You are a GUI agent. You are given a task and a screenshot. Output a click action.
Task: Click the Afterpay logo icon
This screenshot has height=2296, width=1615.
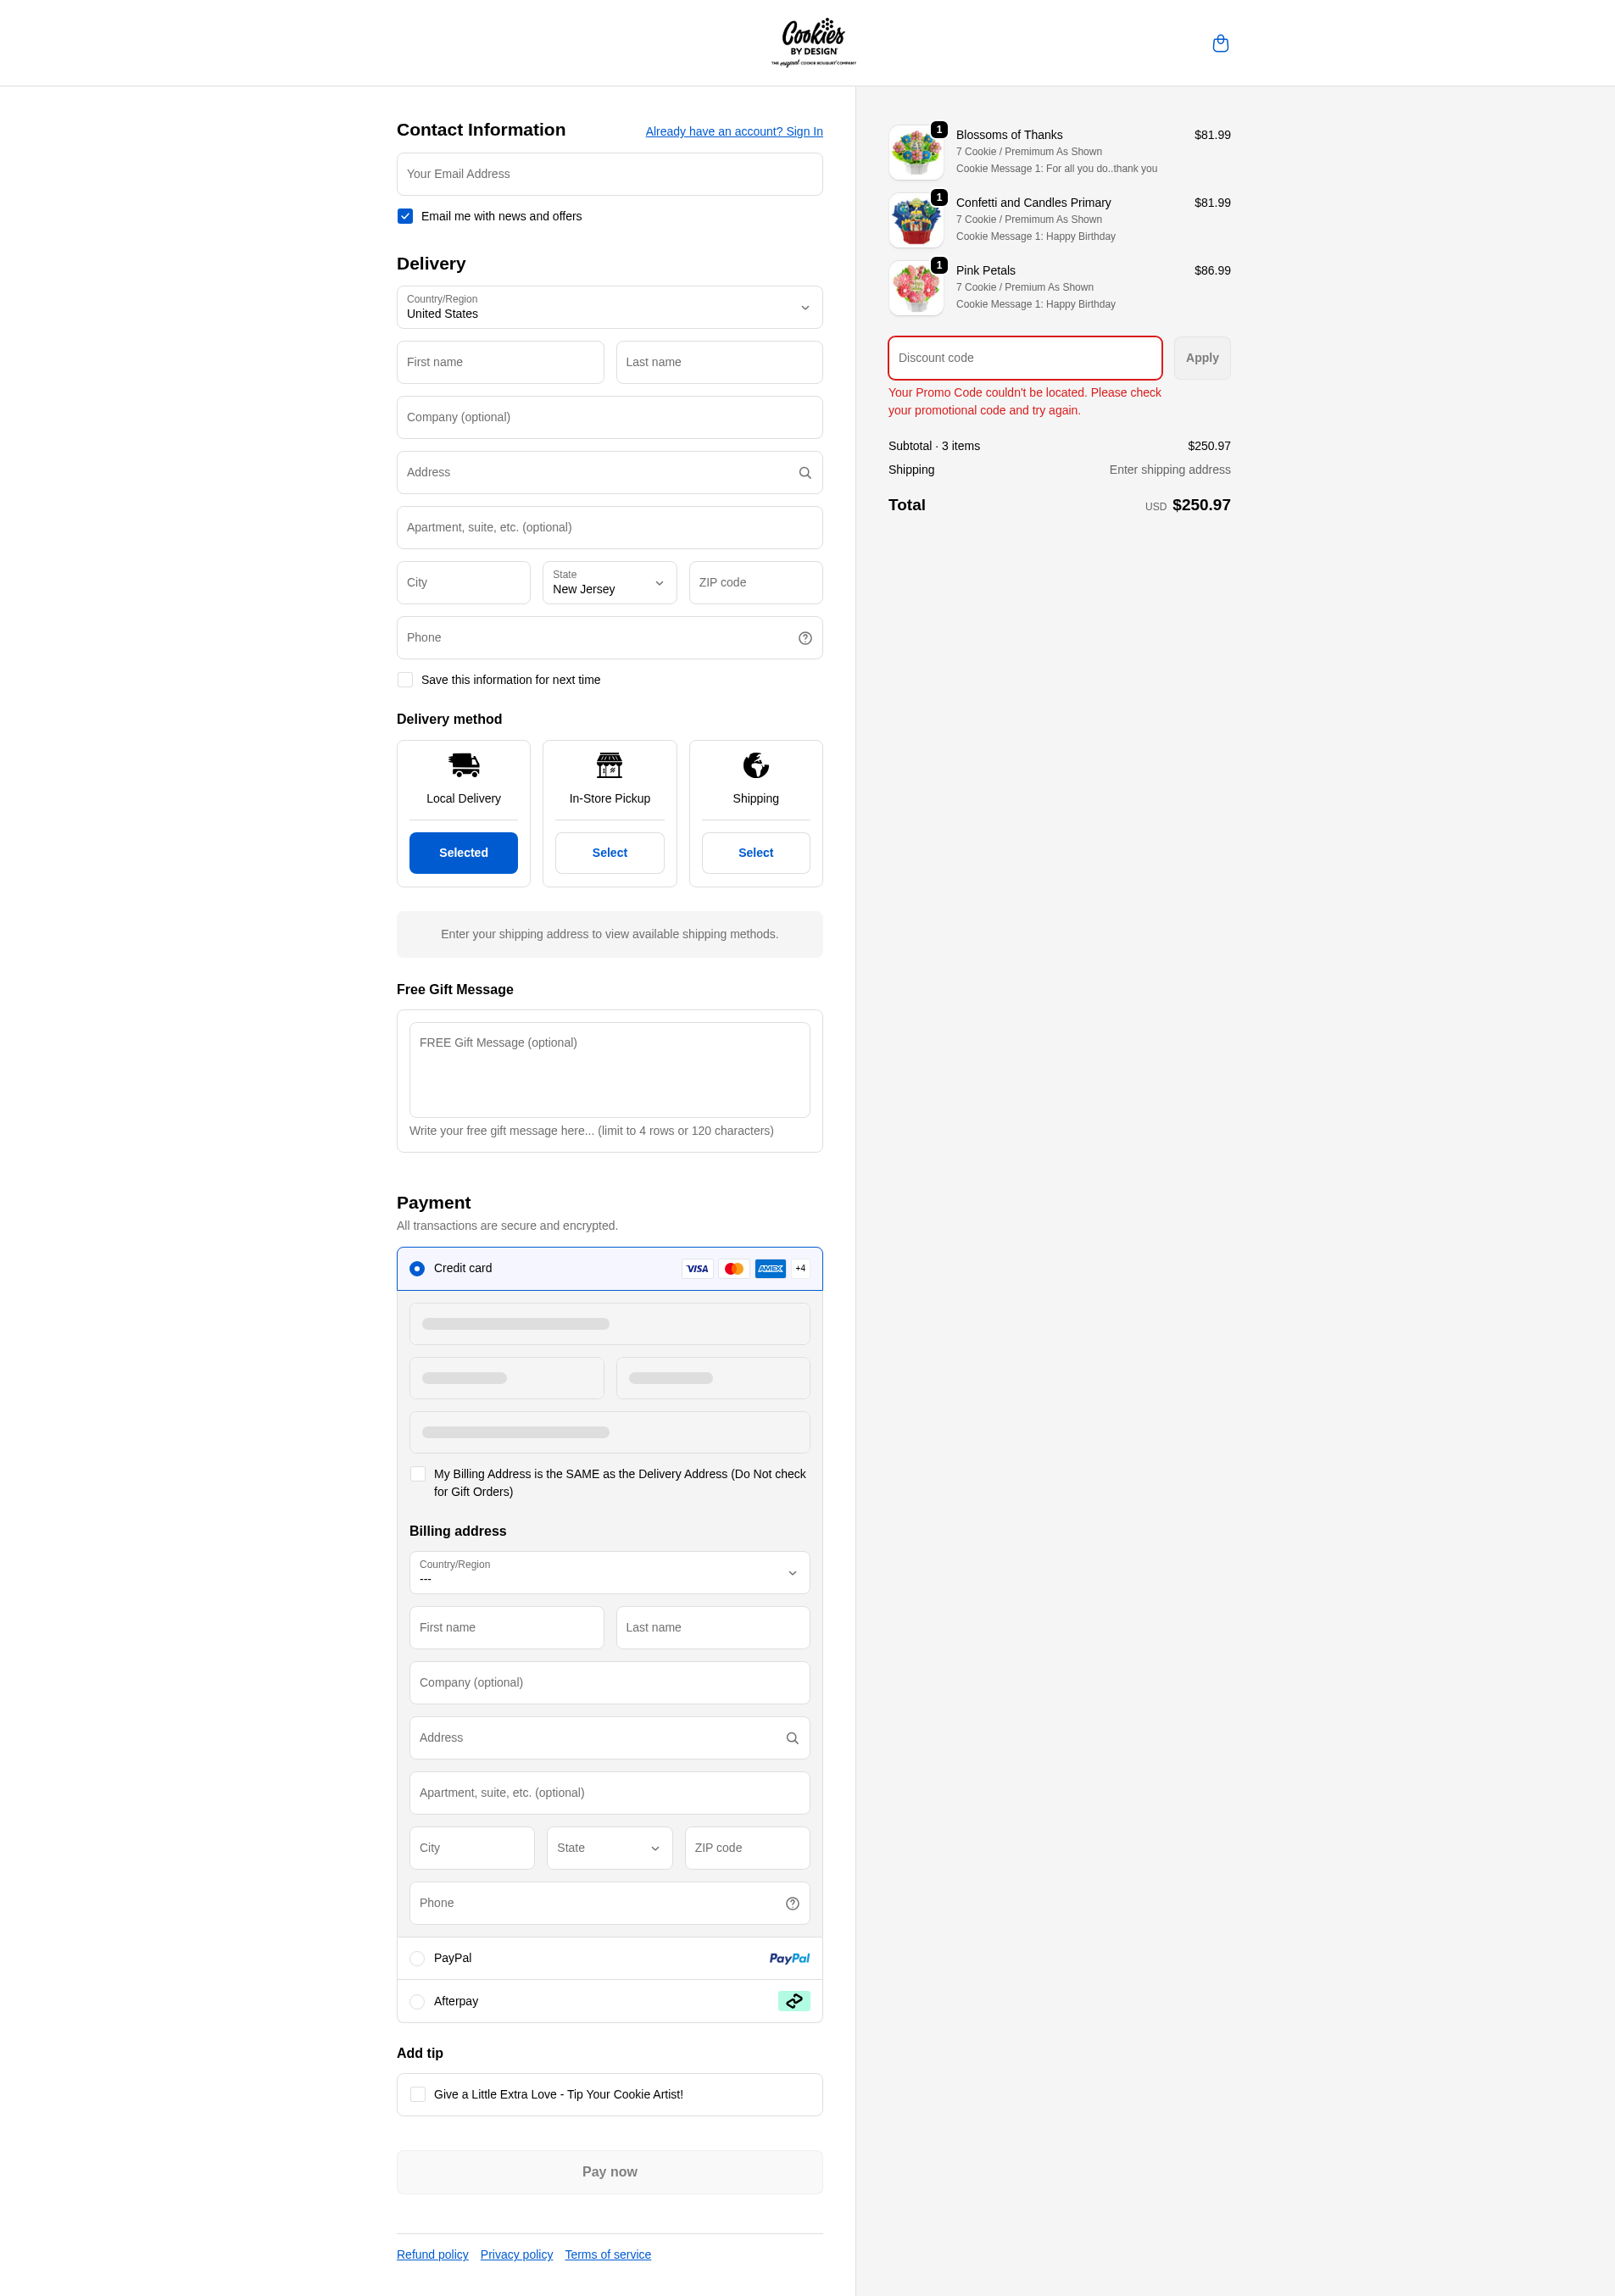pyautogui.click(x=794, y=2001)
